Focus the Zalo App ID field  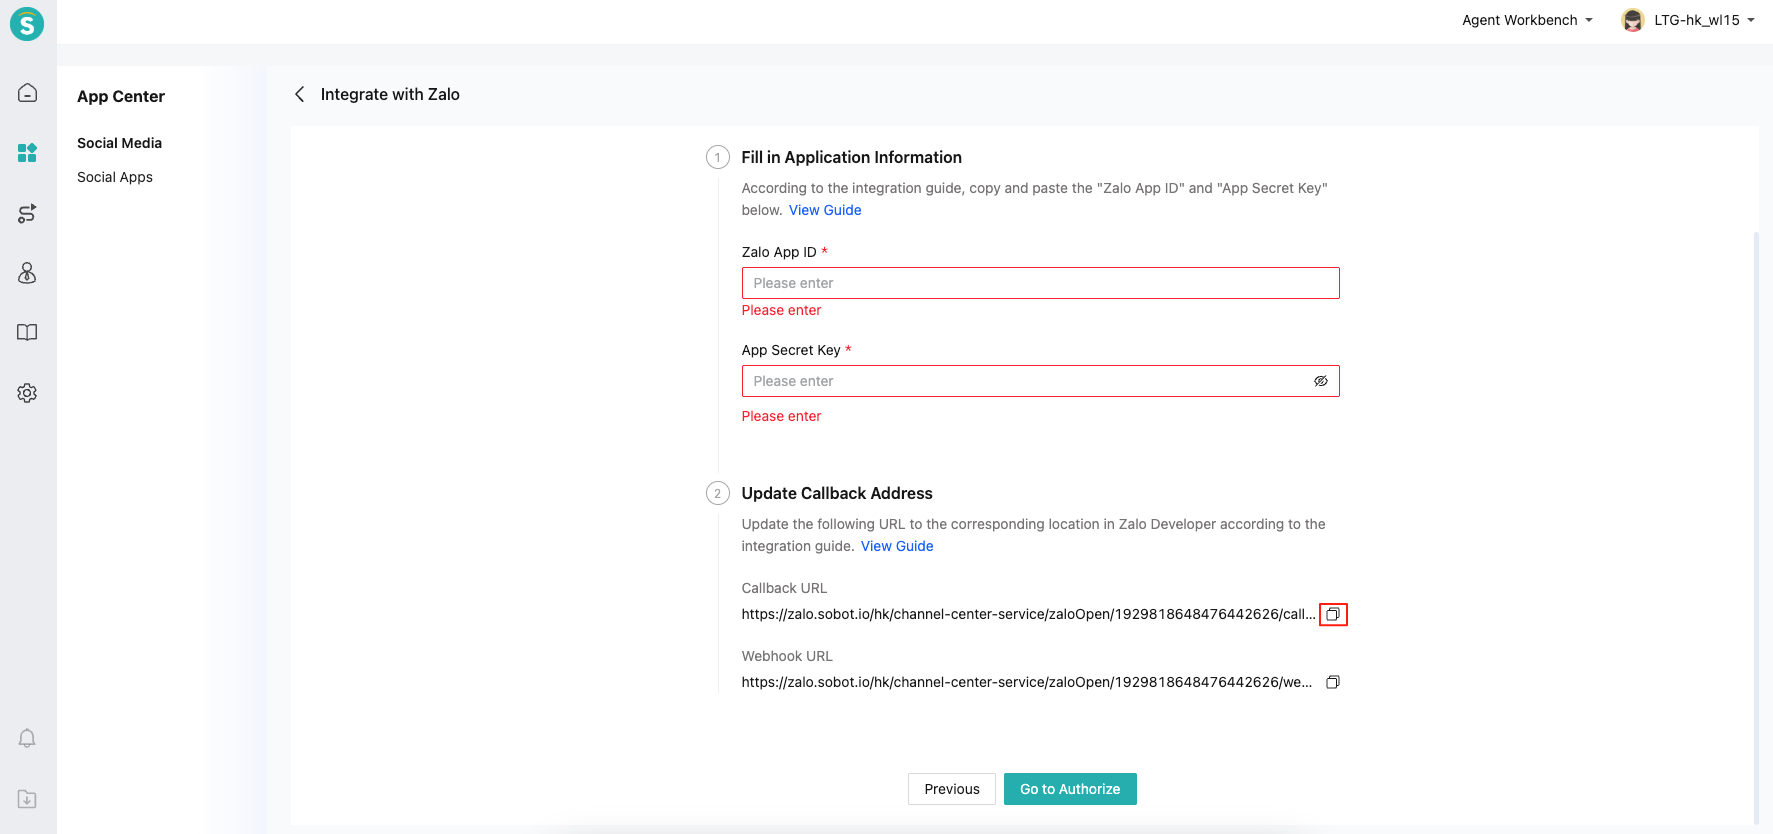[1040, 283]
